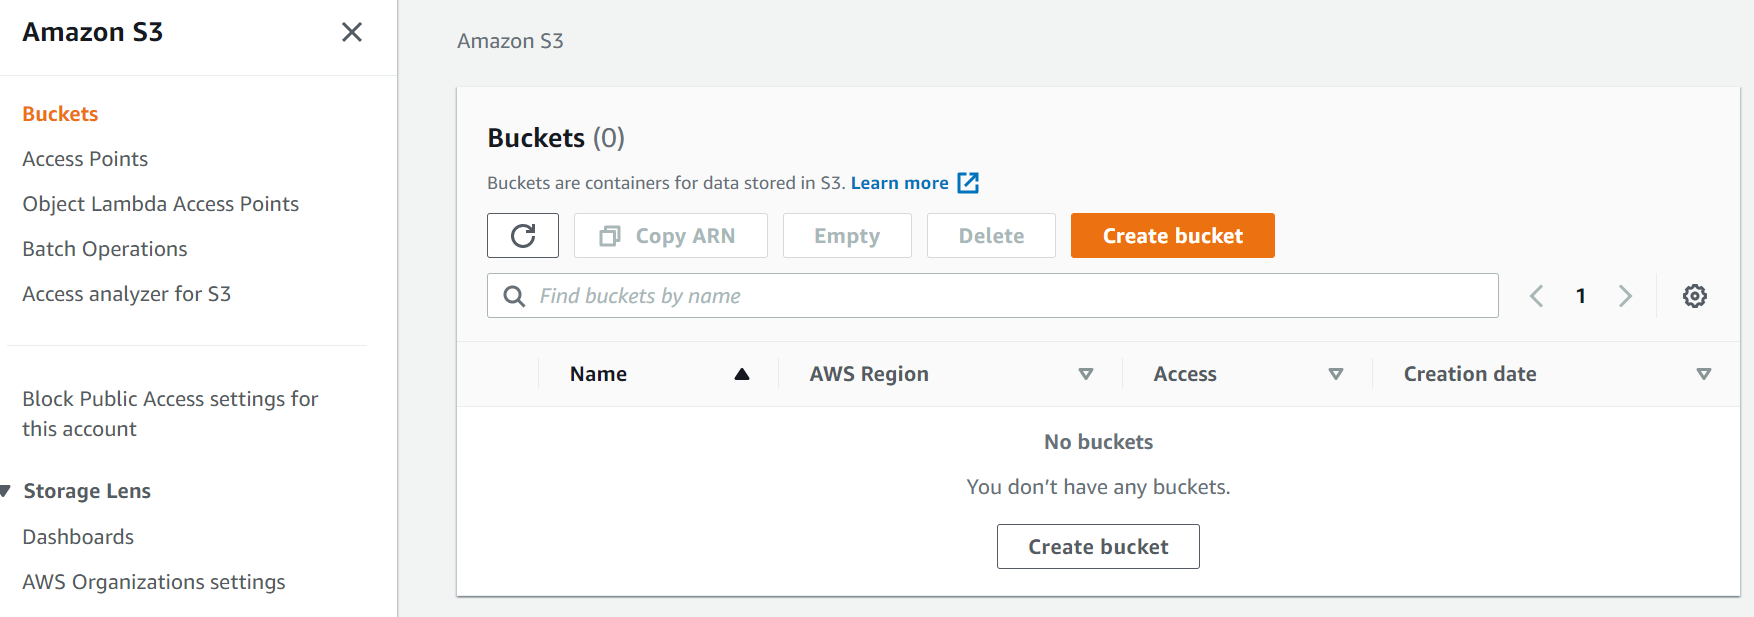Sort by Creation date arrow
The height and width of the screenshot is (617, 1754).
[x=1704, y=374]
